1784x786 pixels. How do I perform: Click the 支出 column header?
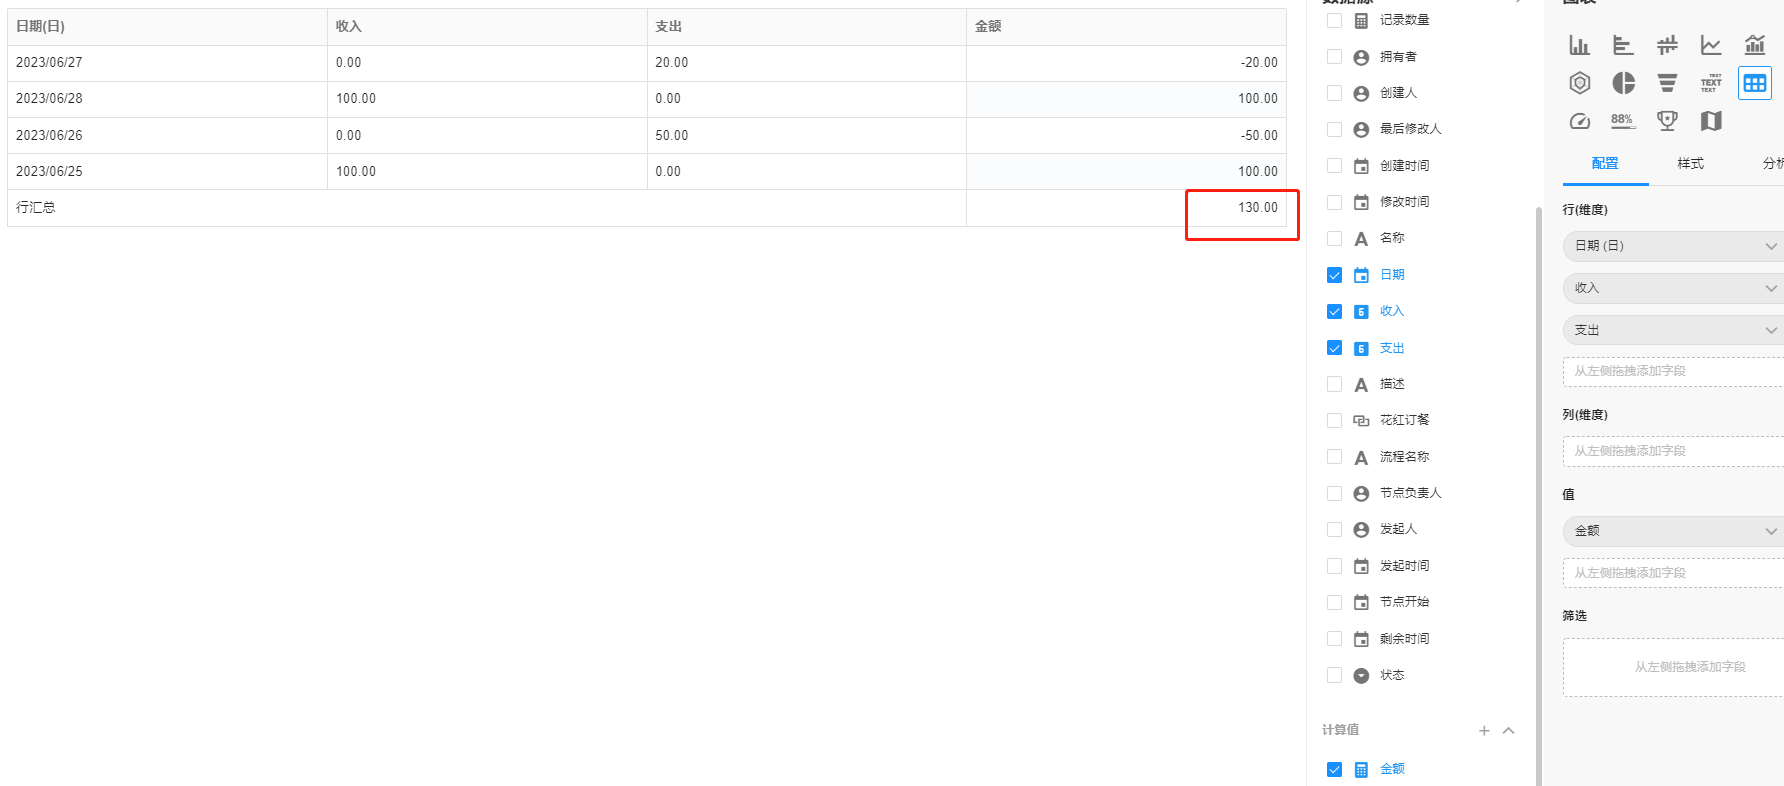pos(669,27)
